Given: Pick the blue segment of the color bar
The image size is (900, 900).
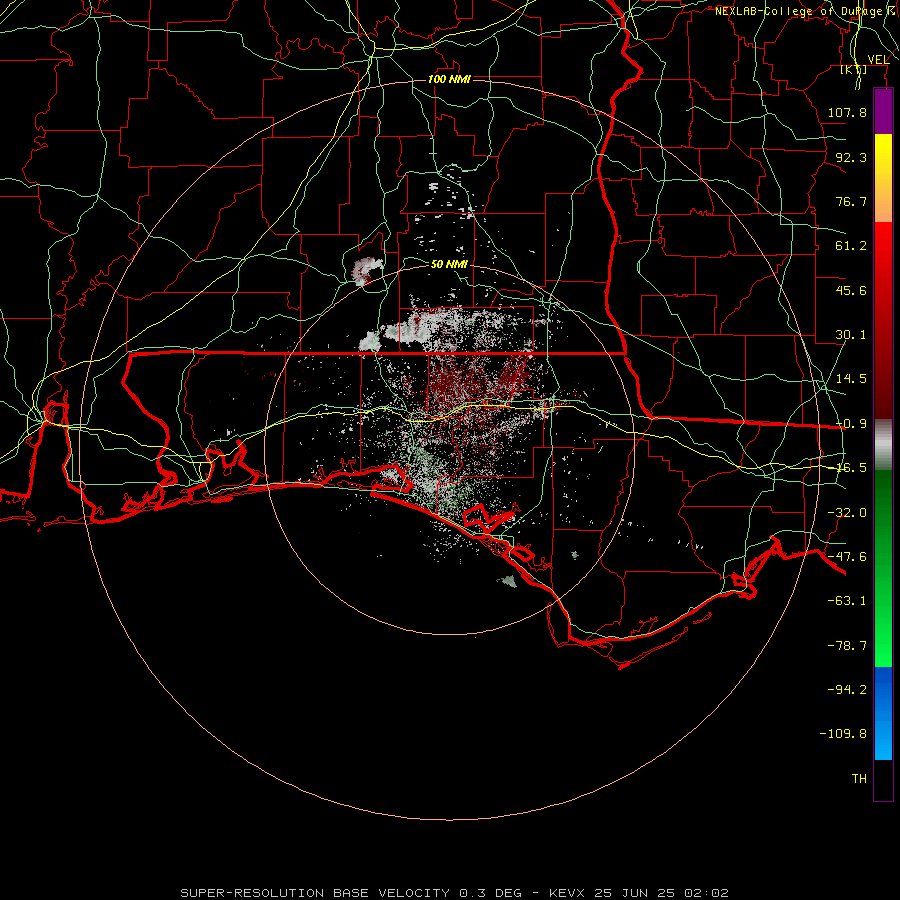Looking at the screenshot, I should tap(883, 713).
